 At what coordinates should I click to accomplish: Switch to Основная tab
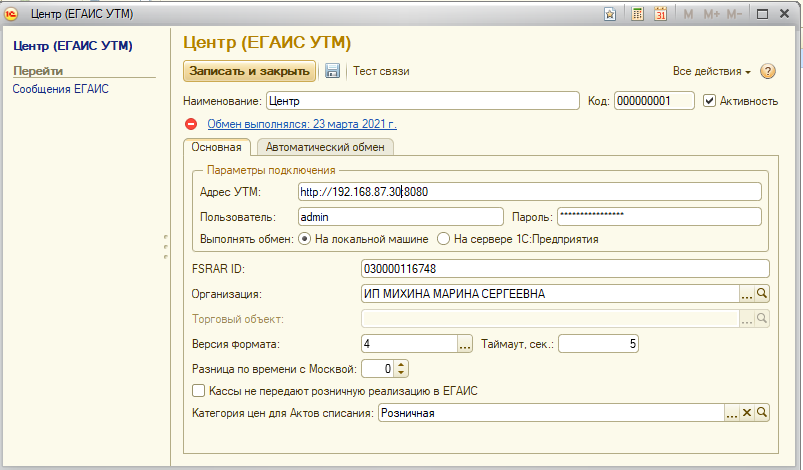pyautogui.click(x=217, y=147)
